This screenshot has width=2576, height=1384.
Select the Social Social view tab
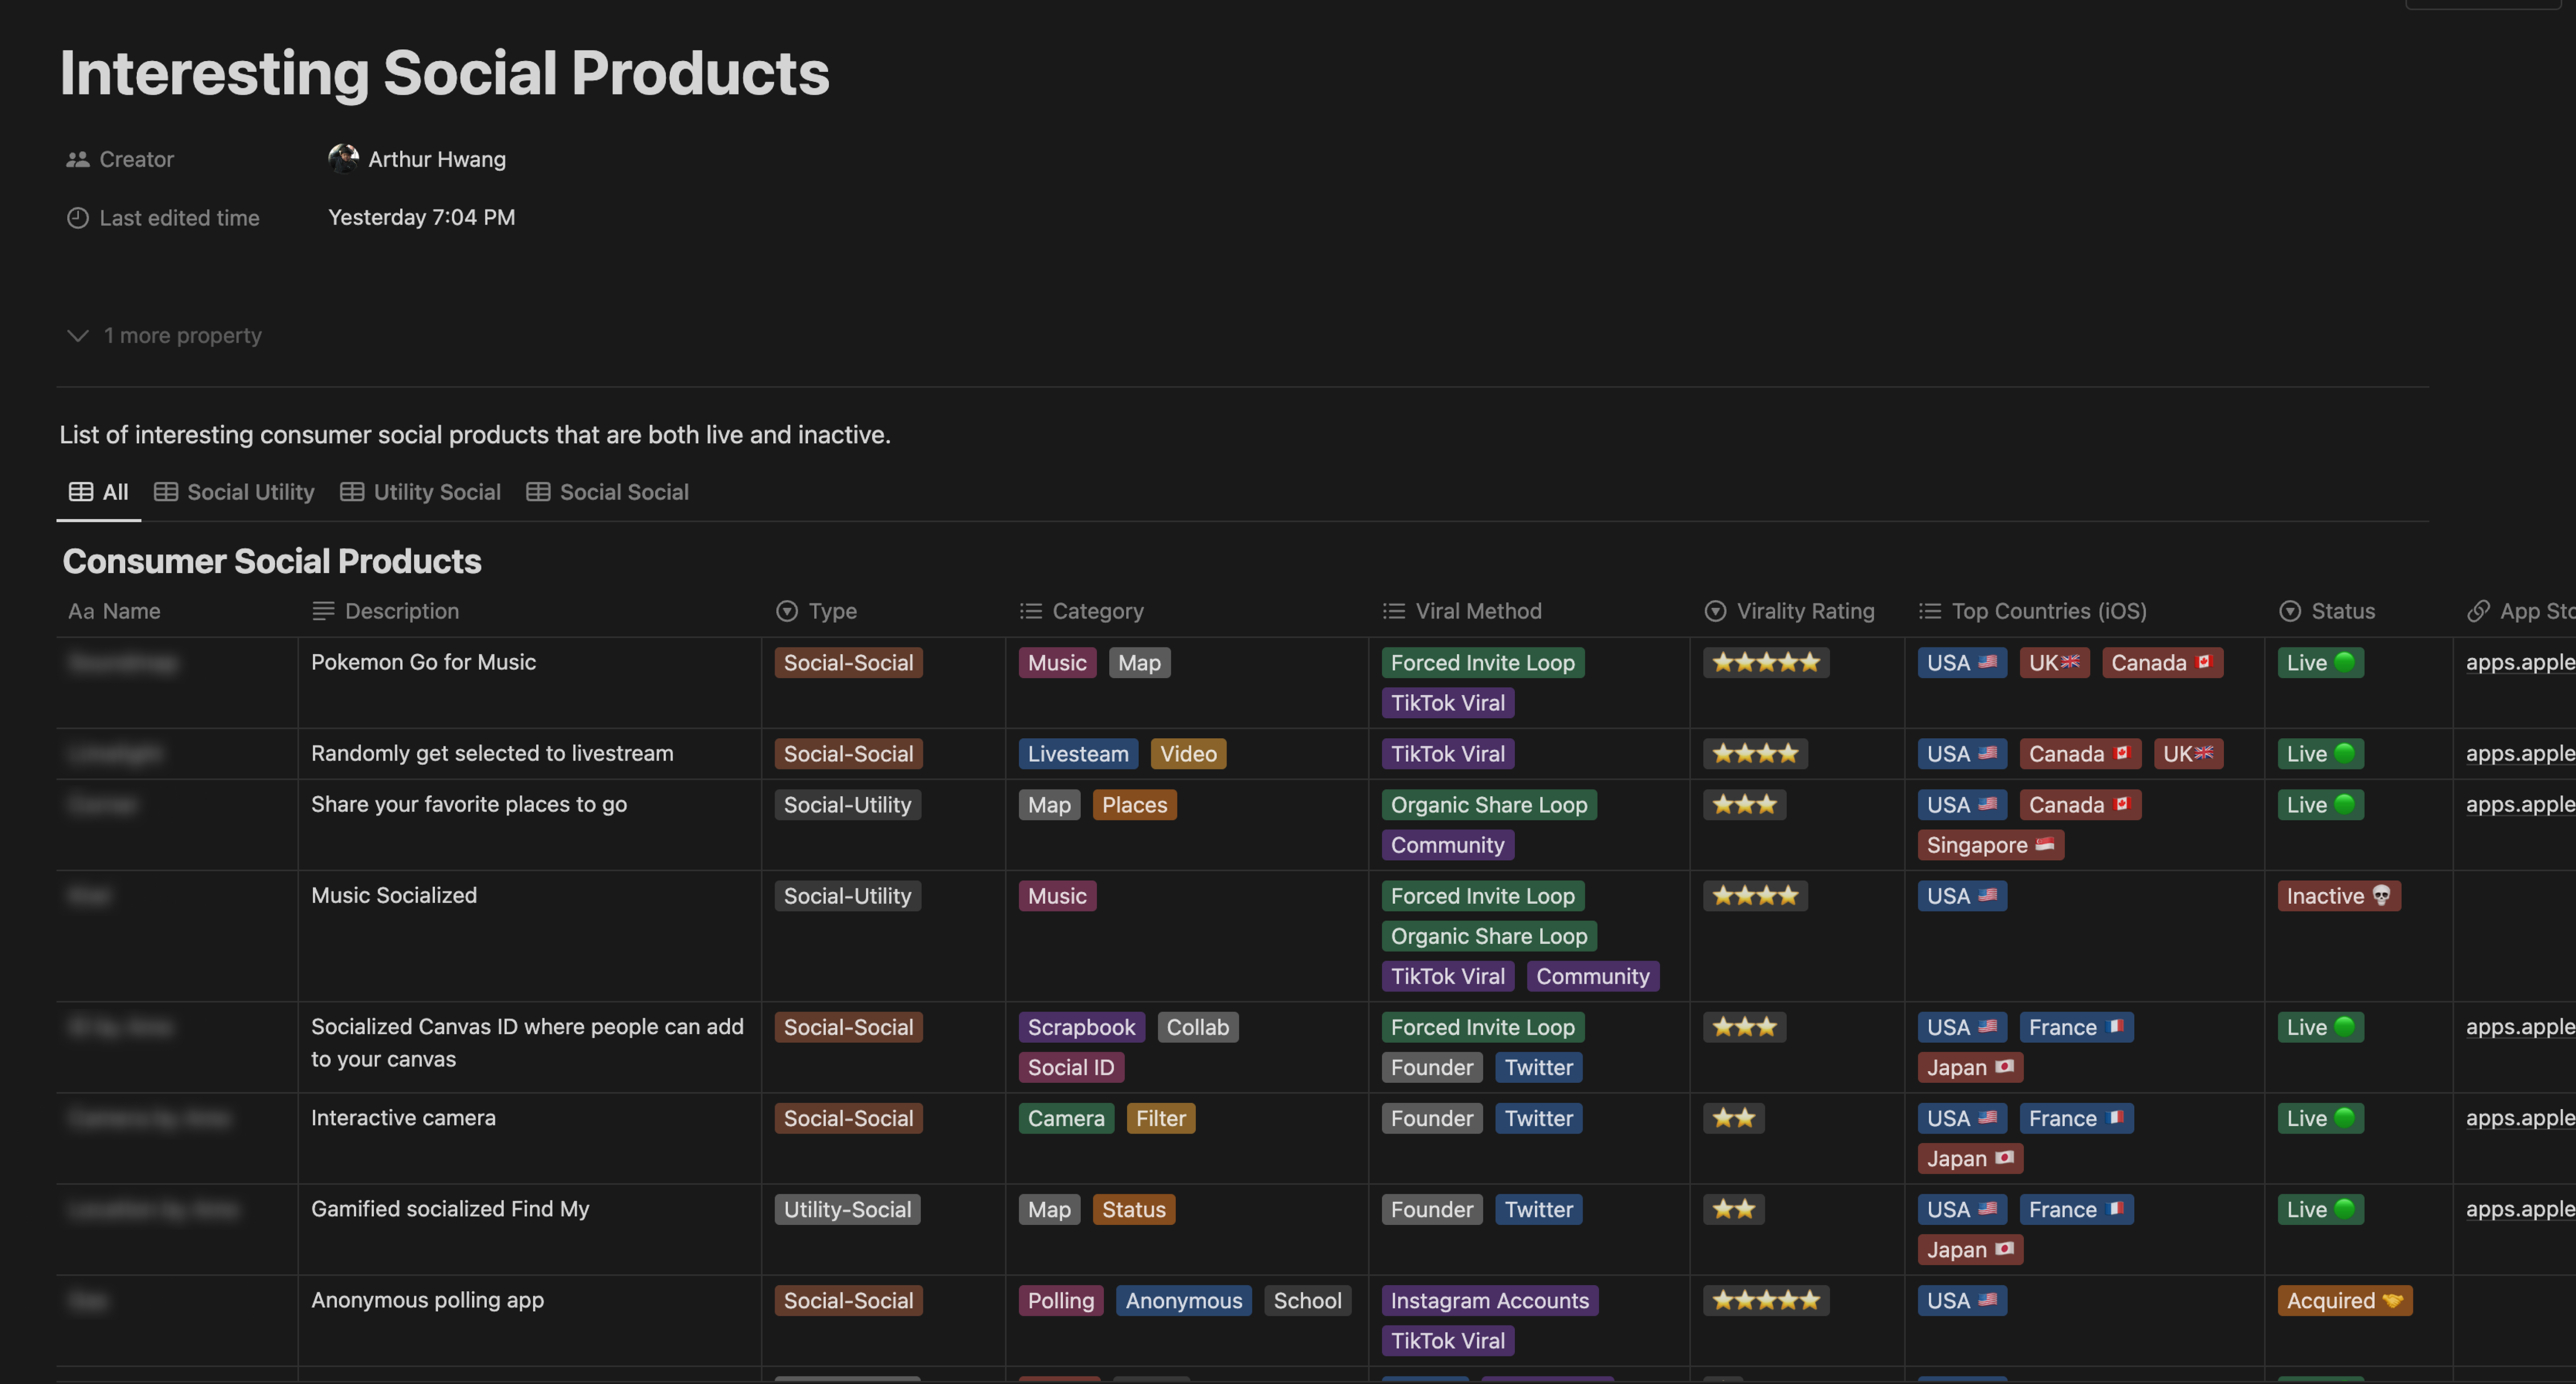pos(607,492)
